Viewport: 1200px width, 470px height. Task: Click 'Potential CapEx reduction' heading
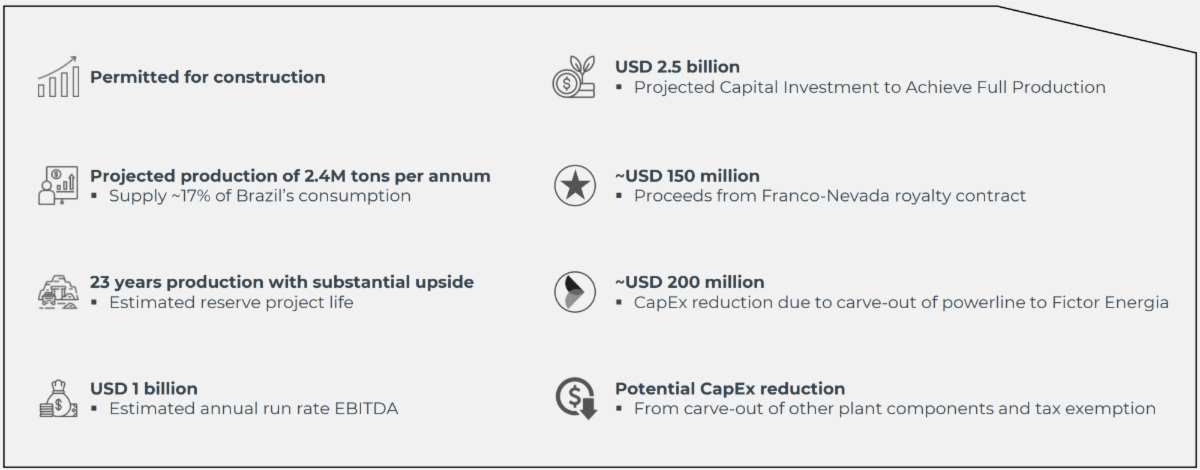(x=729, y=388)
